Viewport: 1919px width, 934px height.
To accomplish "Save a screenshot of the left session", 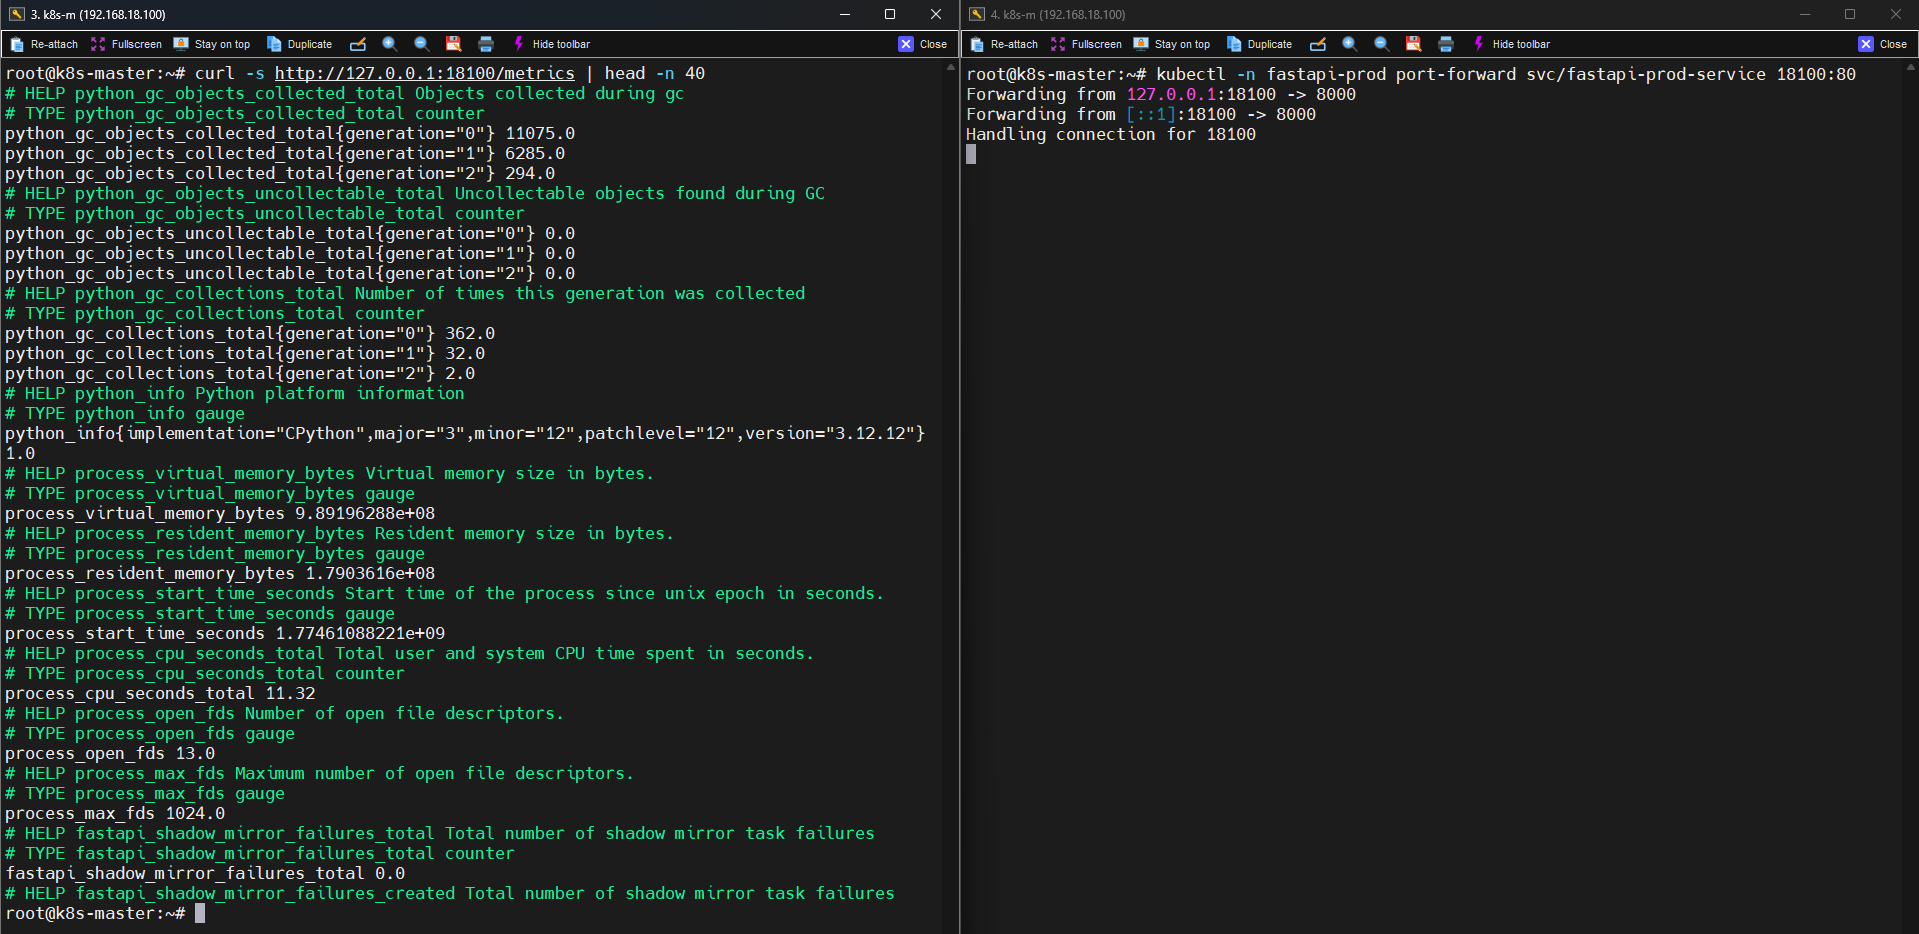I will (x=453, y=44).
